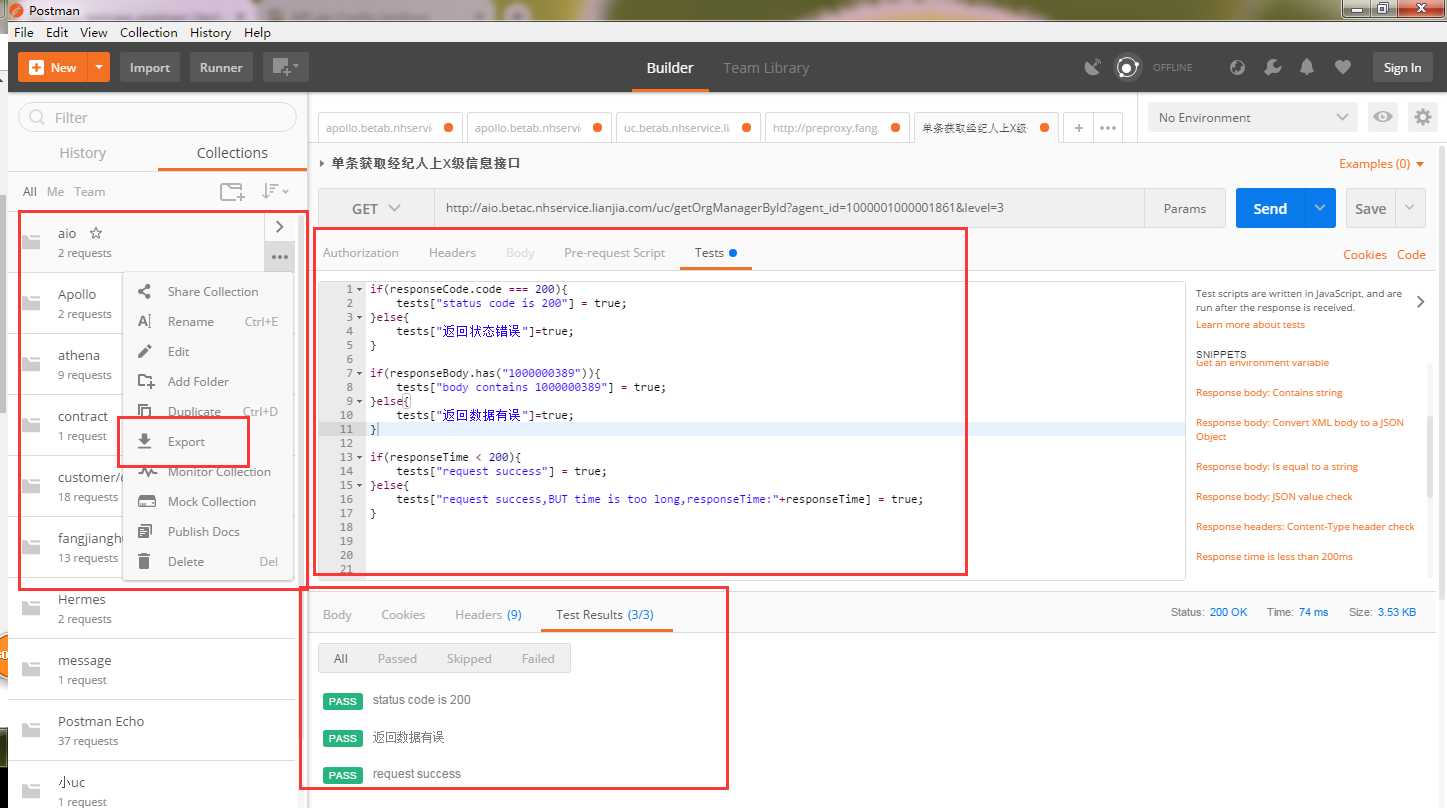Click the three-dots button on aio collection

(x=279, y=258)
